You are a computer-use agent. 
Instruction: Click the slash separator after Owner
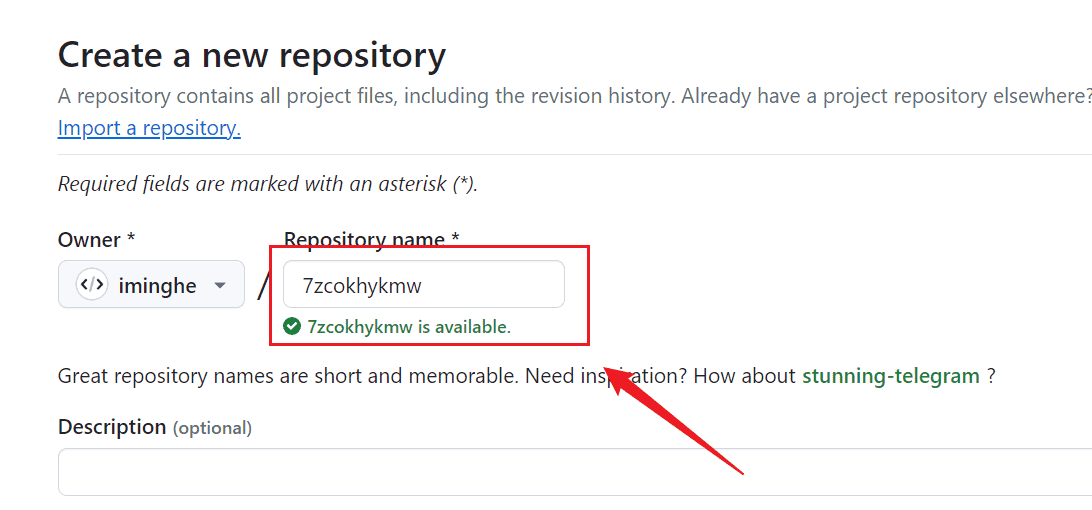coord(263,286)
